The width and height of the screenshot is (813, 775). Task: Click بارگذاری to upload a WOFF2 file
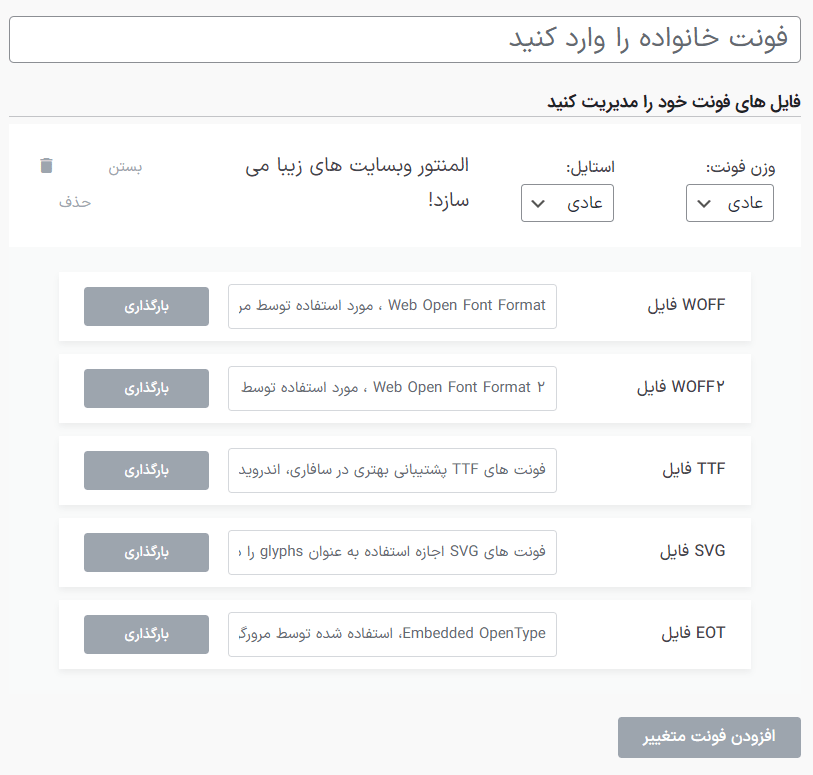point(146,388)
